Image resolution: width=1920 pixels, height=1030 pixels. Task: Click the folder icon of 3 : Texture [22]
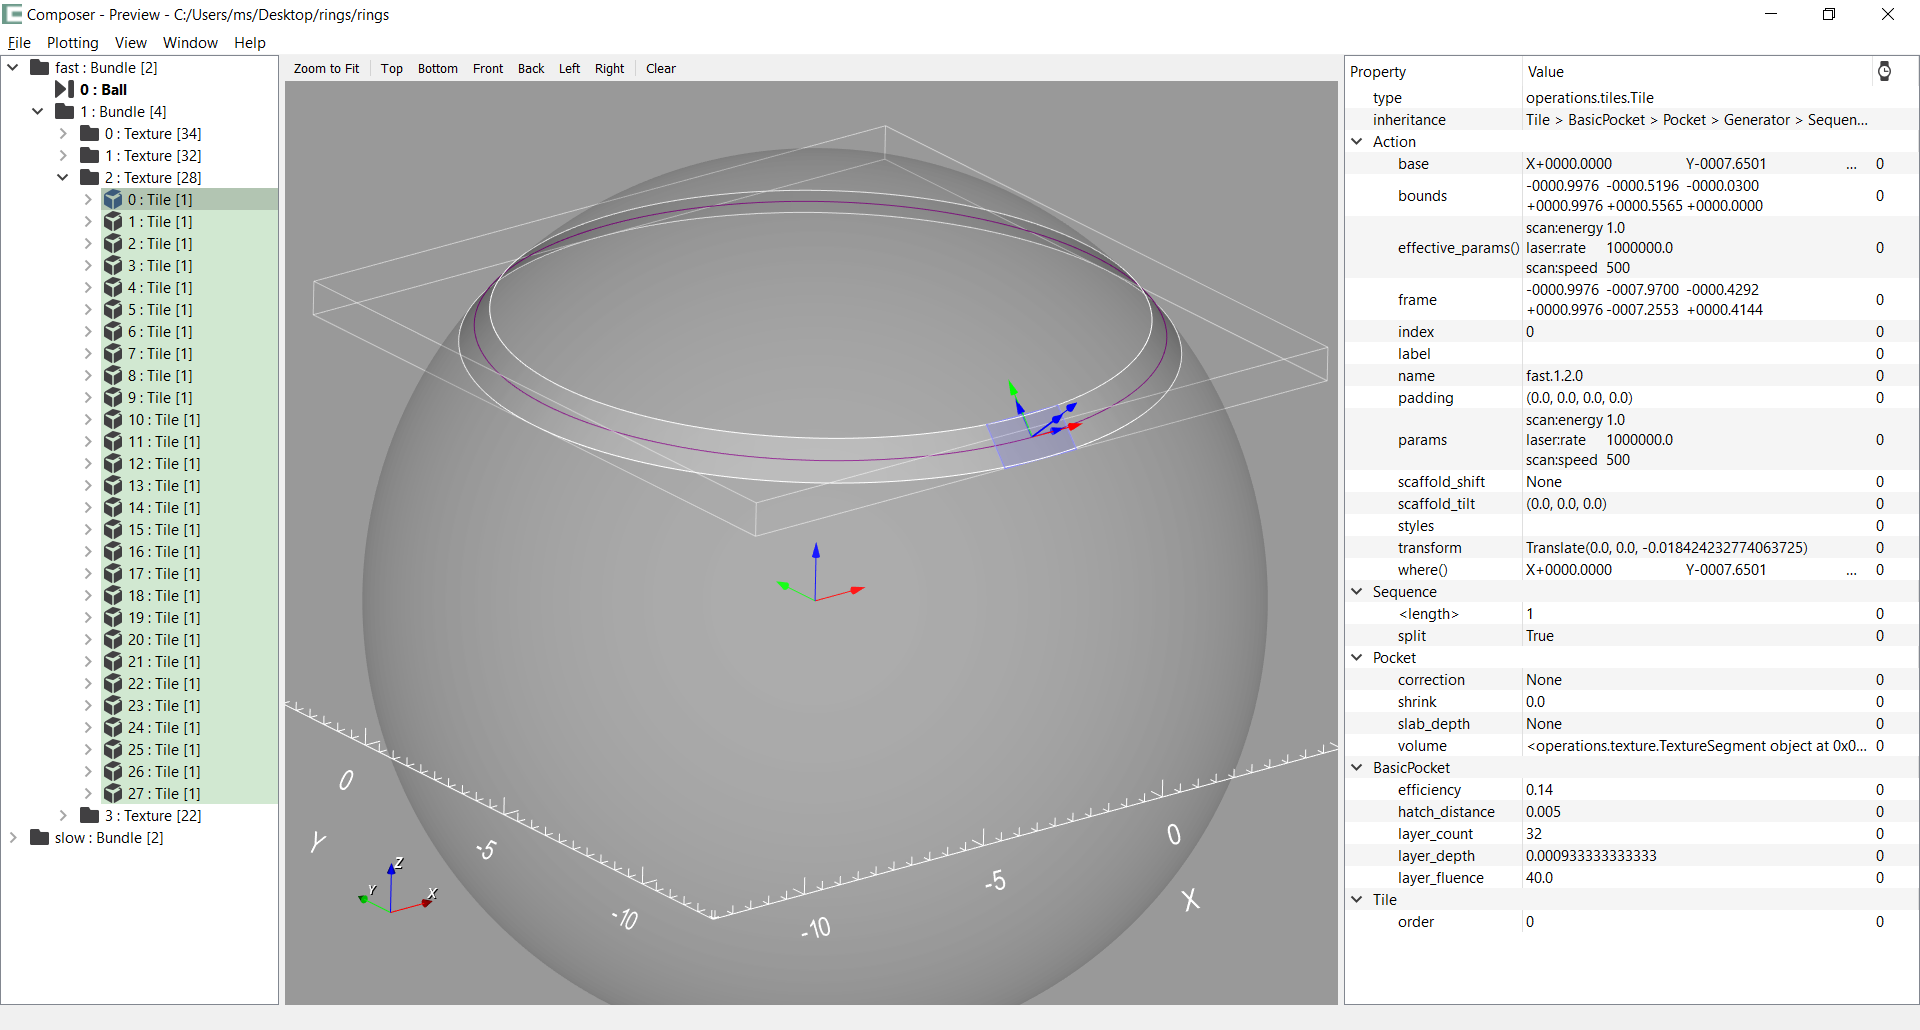[90, 815]
